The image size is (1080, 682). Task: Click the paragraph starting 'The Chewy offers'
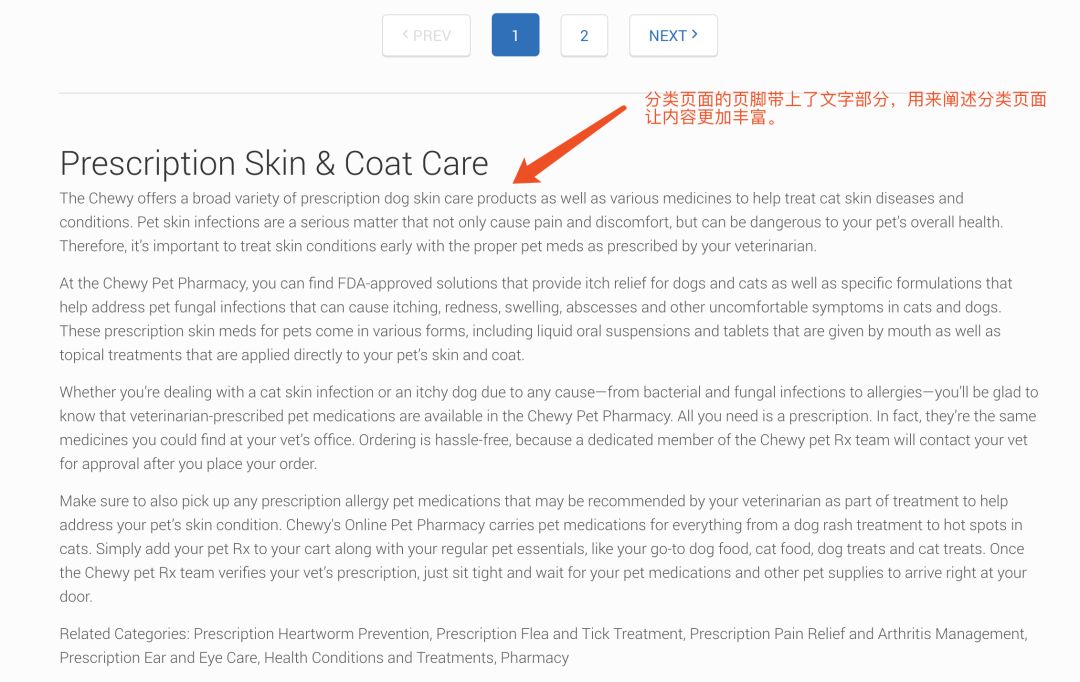click(531, 223)
